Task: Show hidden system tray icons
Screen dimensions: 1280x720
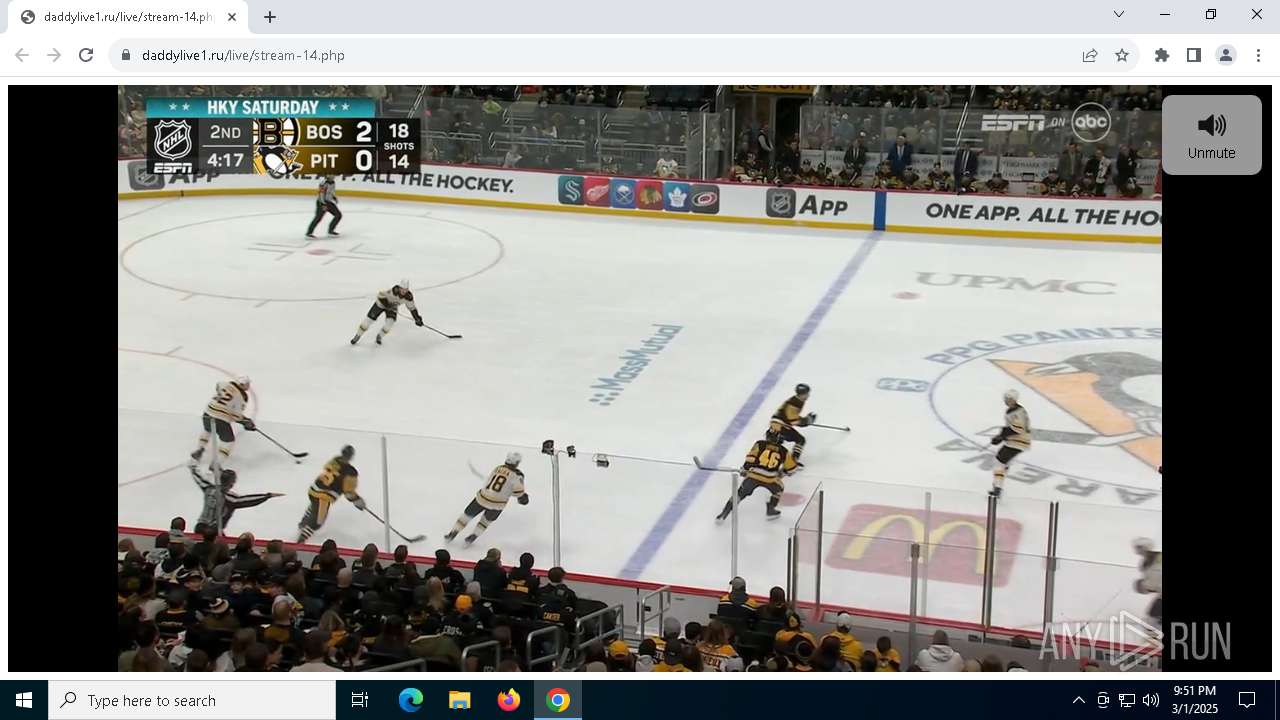Action: point(1078,700)
